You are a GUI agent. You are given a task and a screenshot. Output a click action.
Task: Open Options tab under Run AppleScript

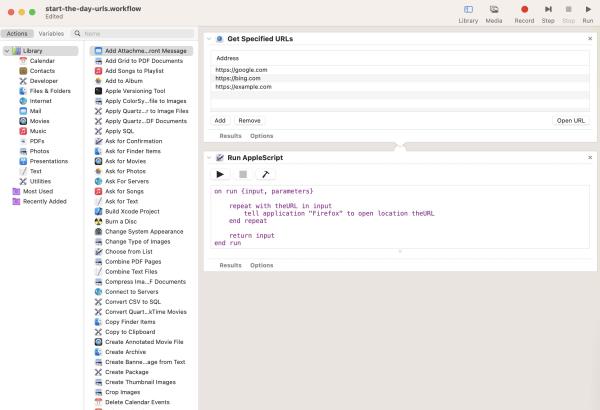pos(261,265)
